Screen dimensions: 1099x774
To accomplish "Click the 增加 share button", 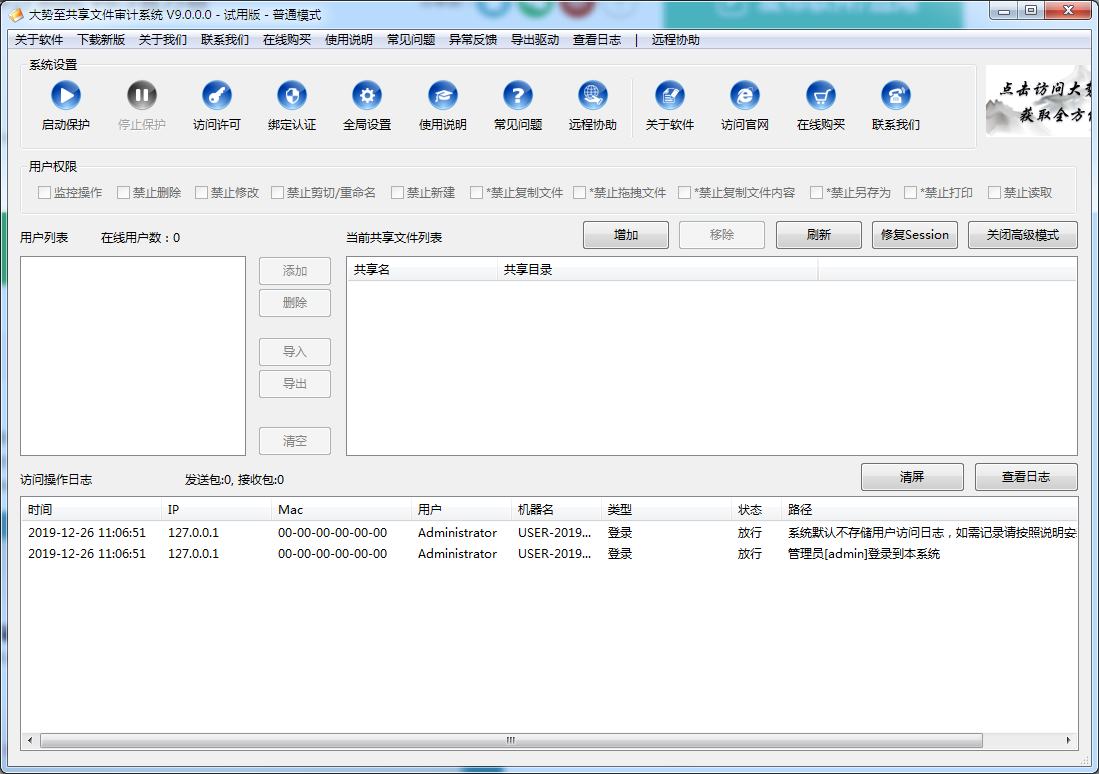I will [626, 235].
